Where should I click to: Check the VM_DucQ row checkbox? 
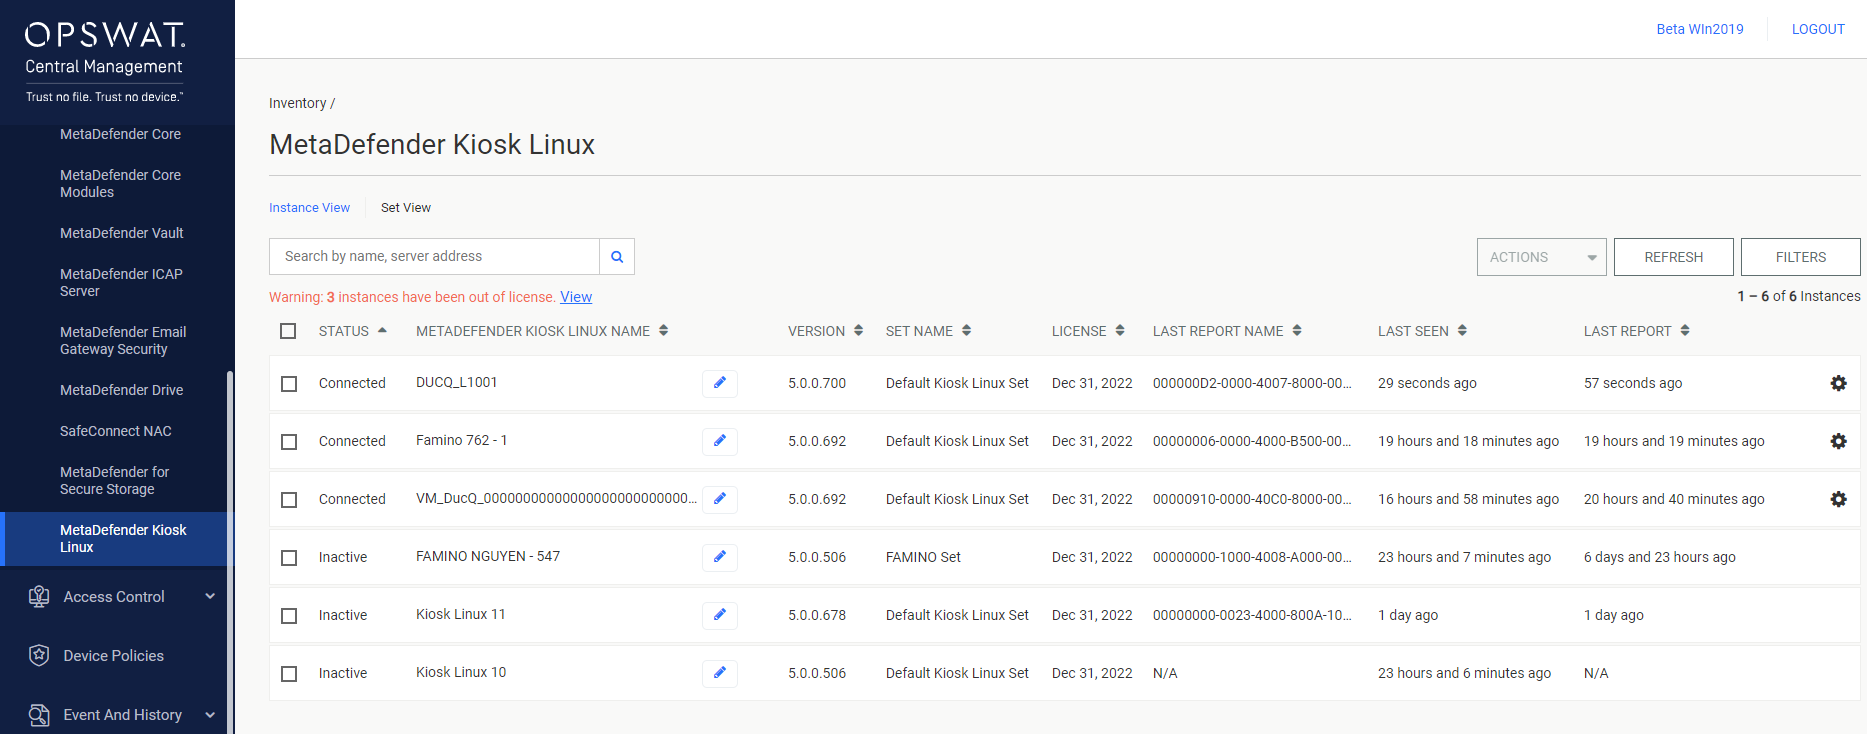(289, 500)
